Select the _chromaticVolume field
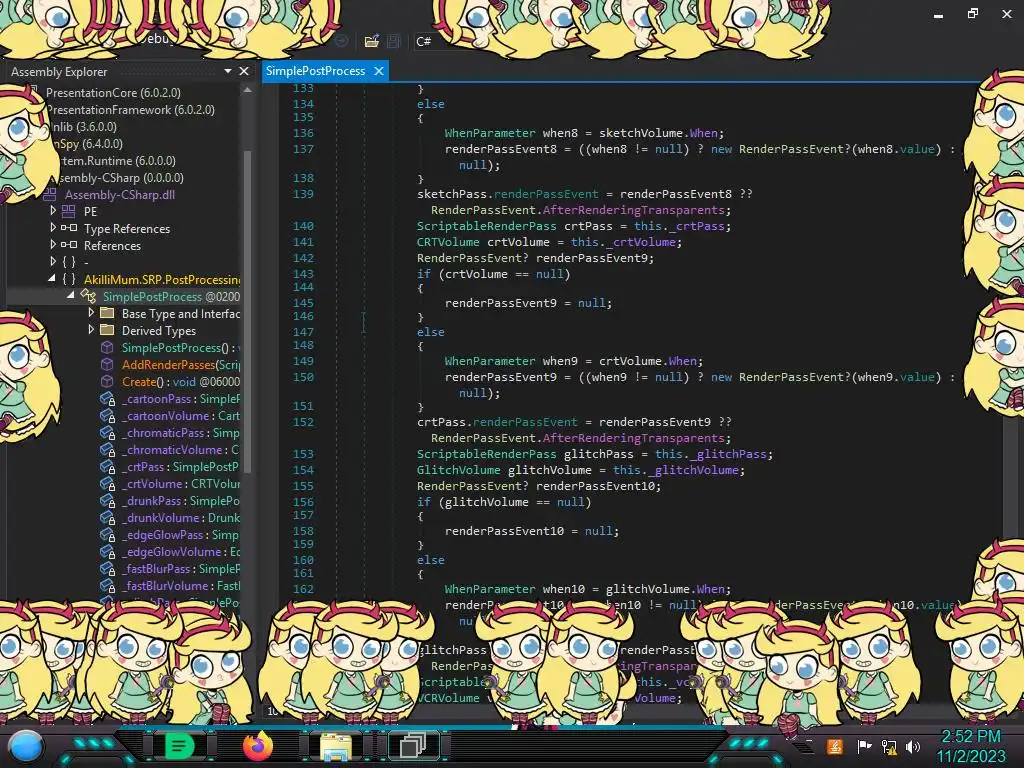The width and height of the screenshot is (1024, 768). point(181,449)
